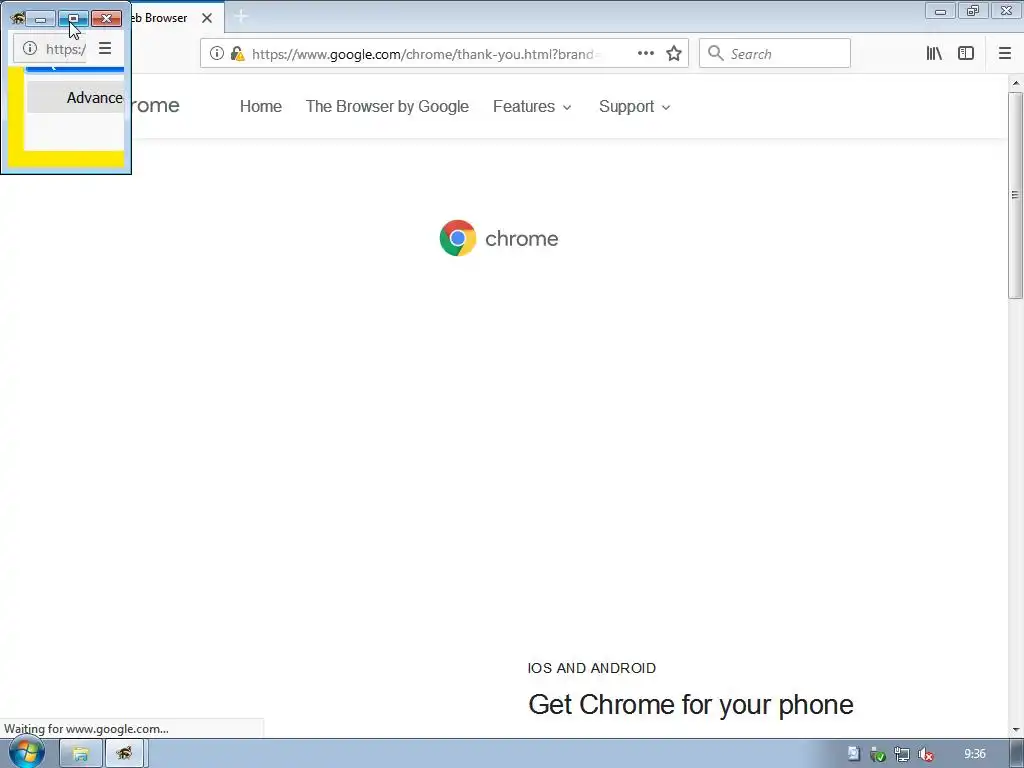Close the Web Browser tab
The width and height of the screenshot is (1024, 768).
(207, 18)
